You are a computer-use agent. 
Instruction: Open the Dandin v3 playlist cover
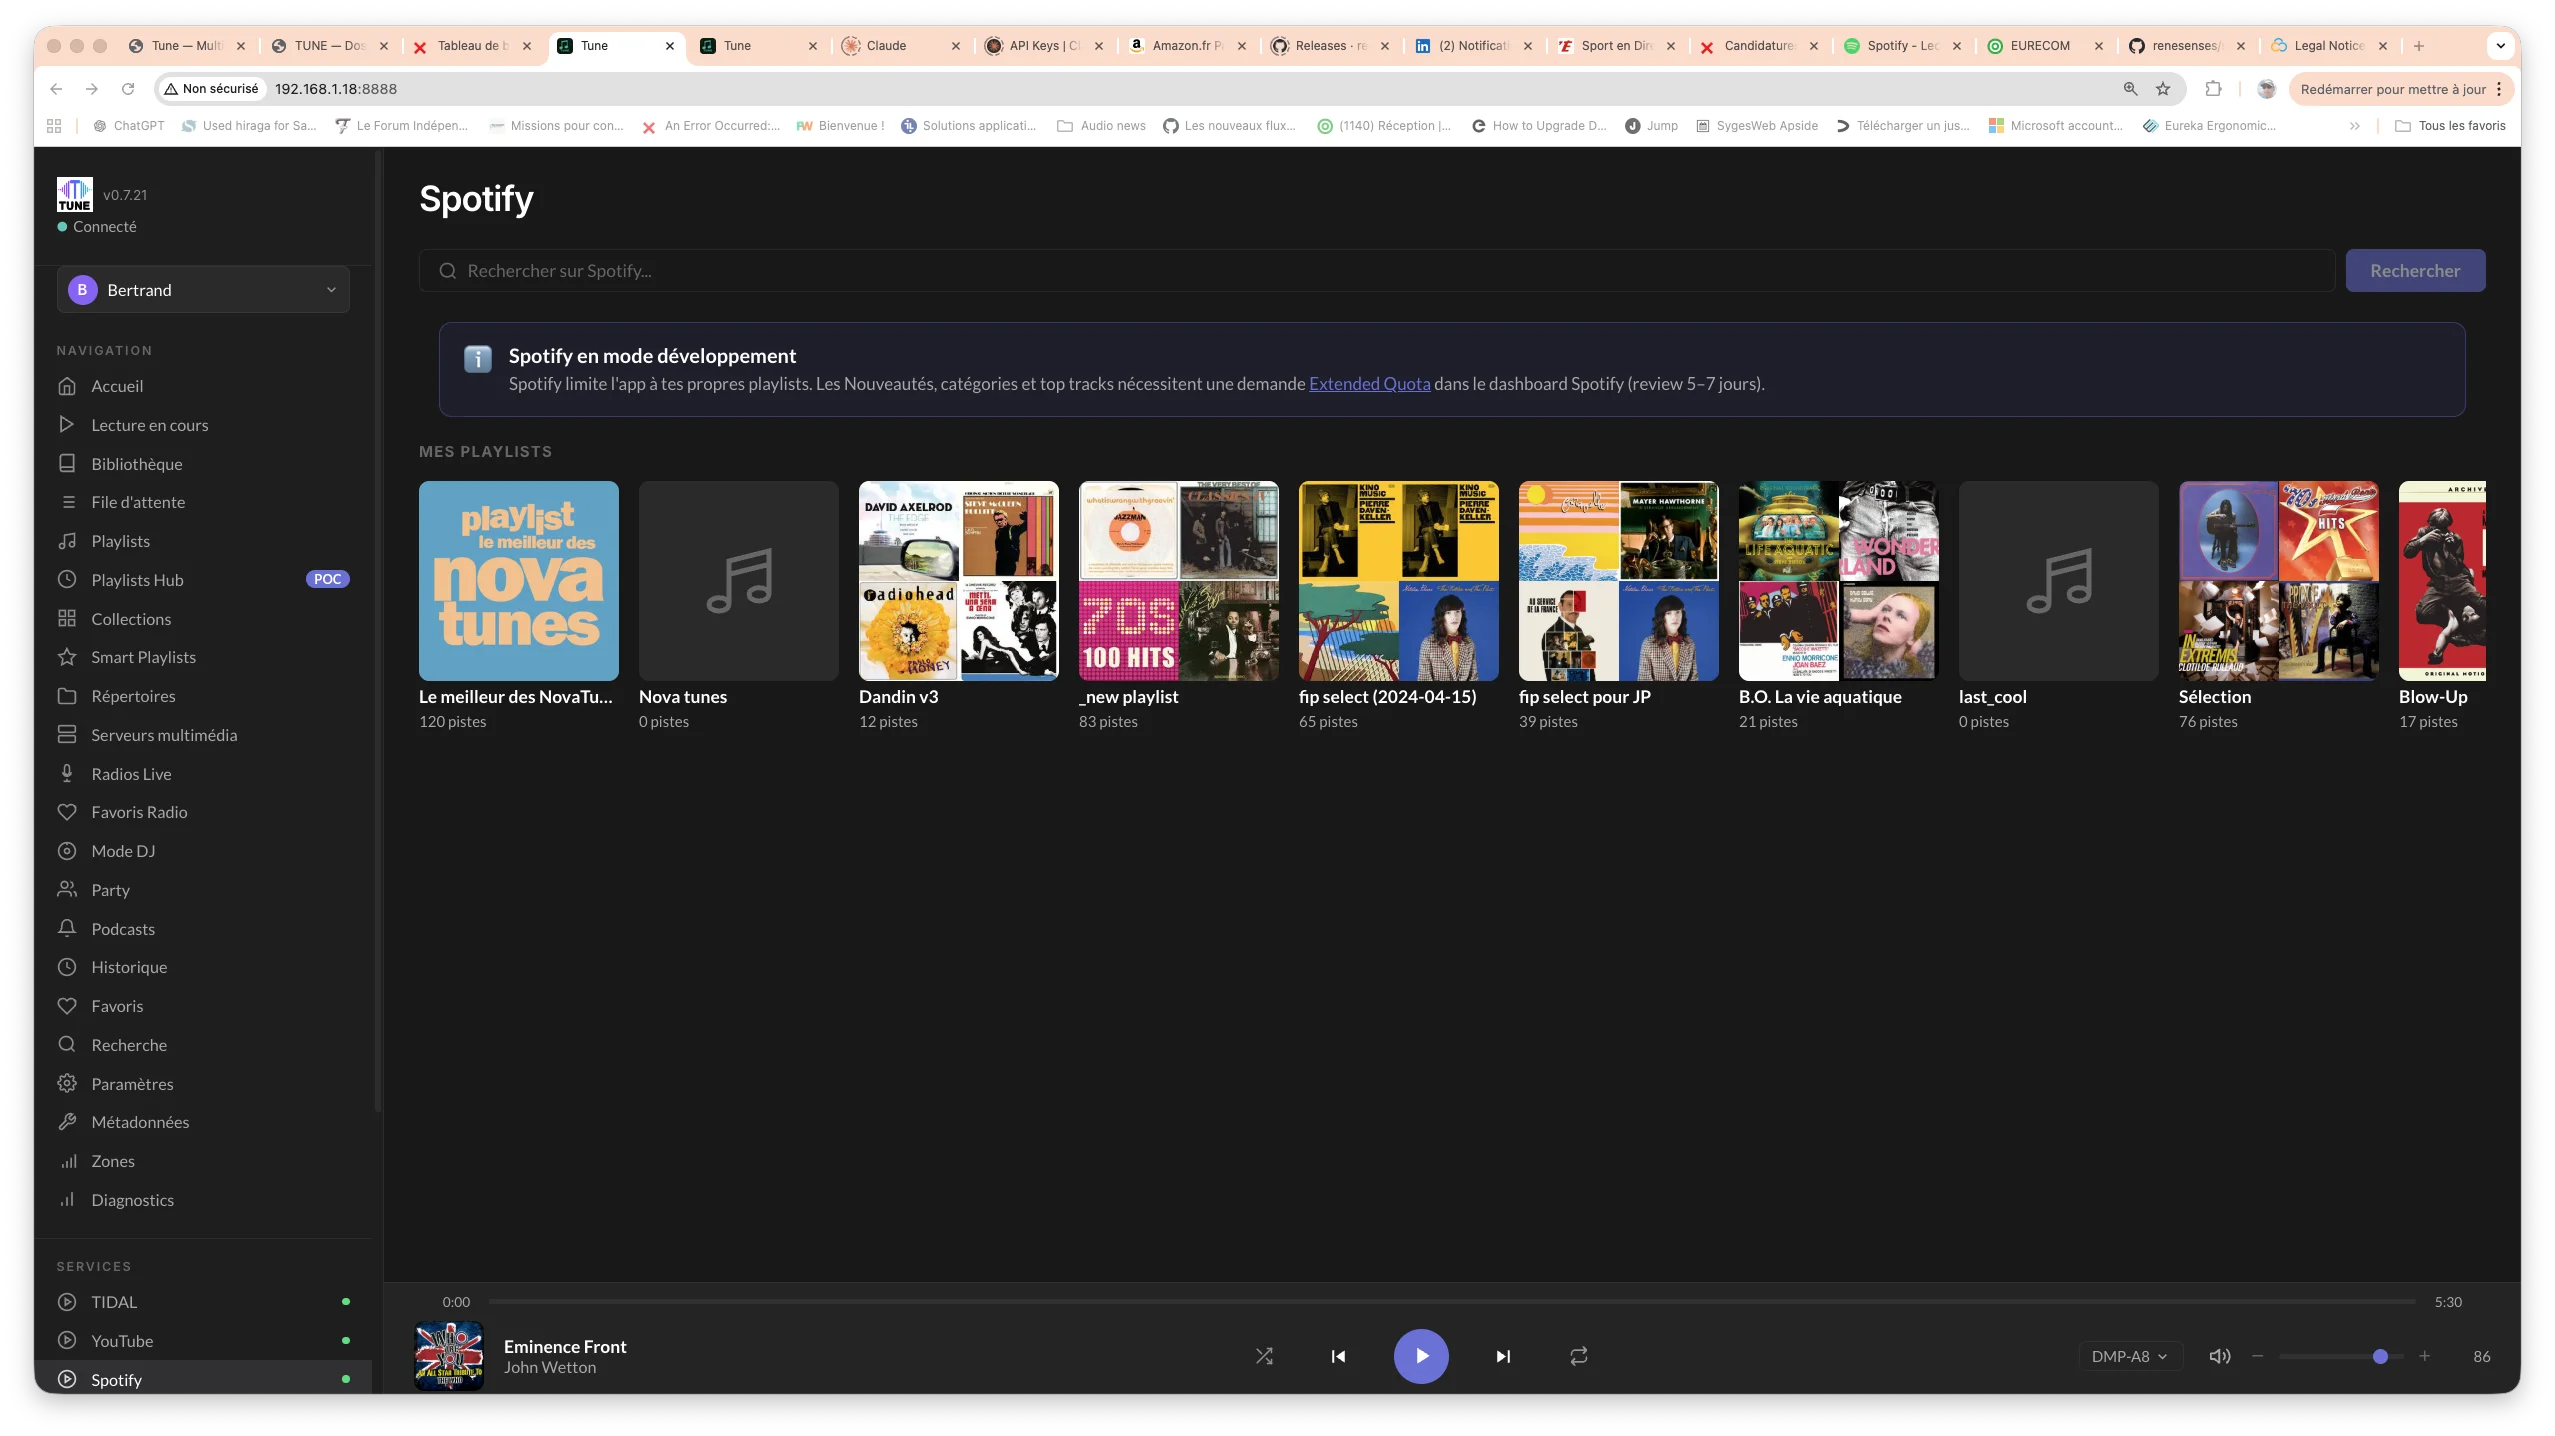click(958, 581)
